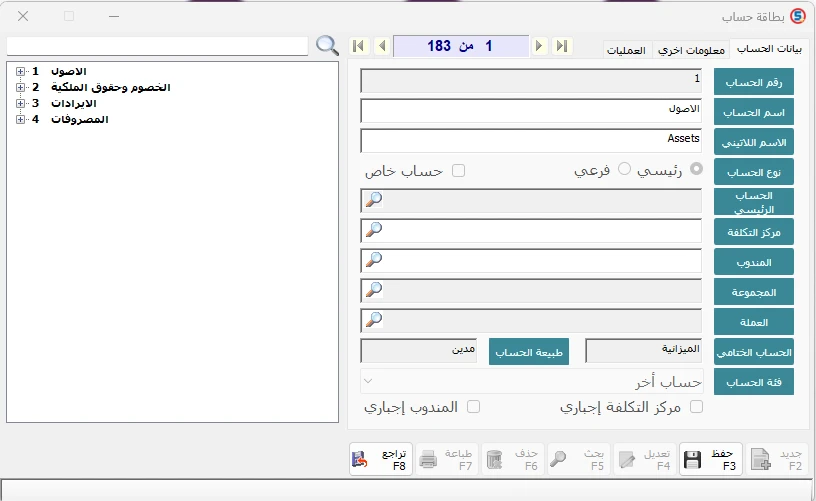Click the Latin name field with Assets
Image resolution: width=816 pixels, height=501 pixels.
coord(531,140)
